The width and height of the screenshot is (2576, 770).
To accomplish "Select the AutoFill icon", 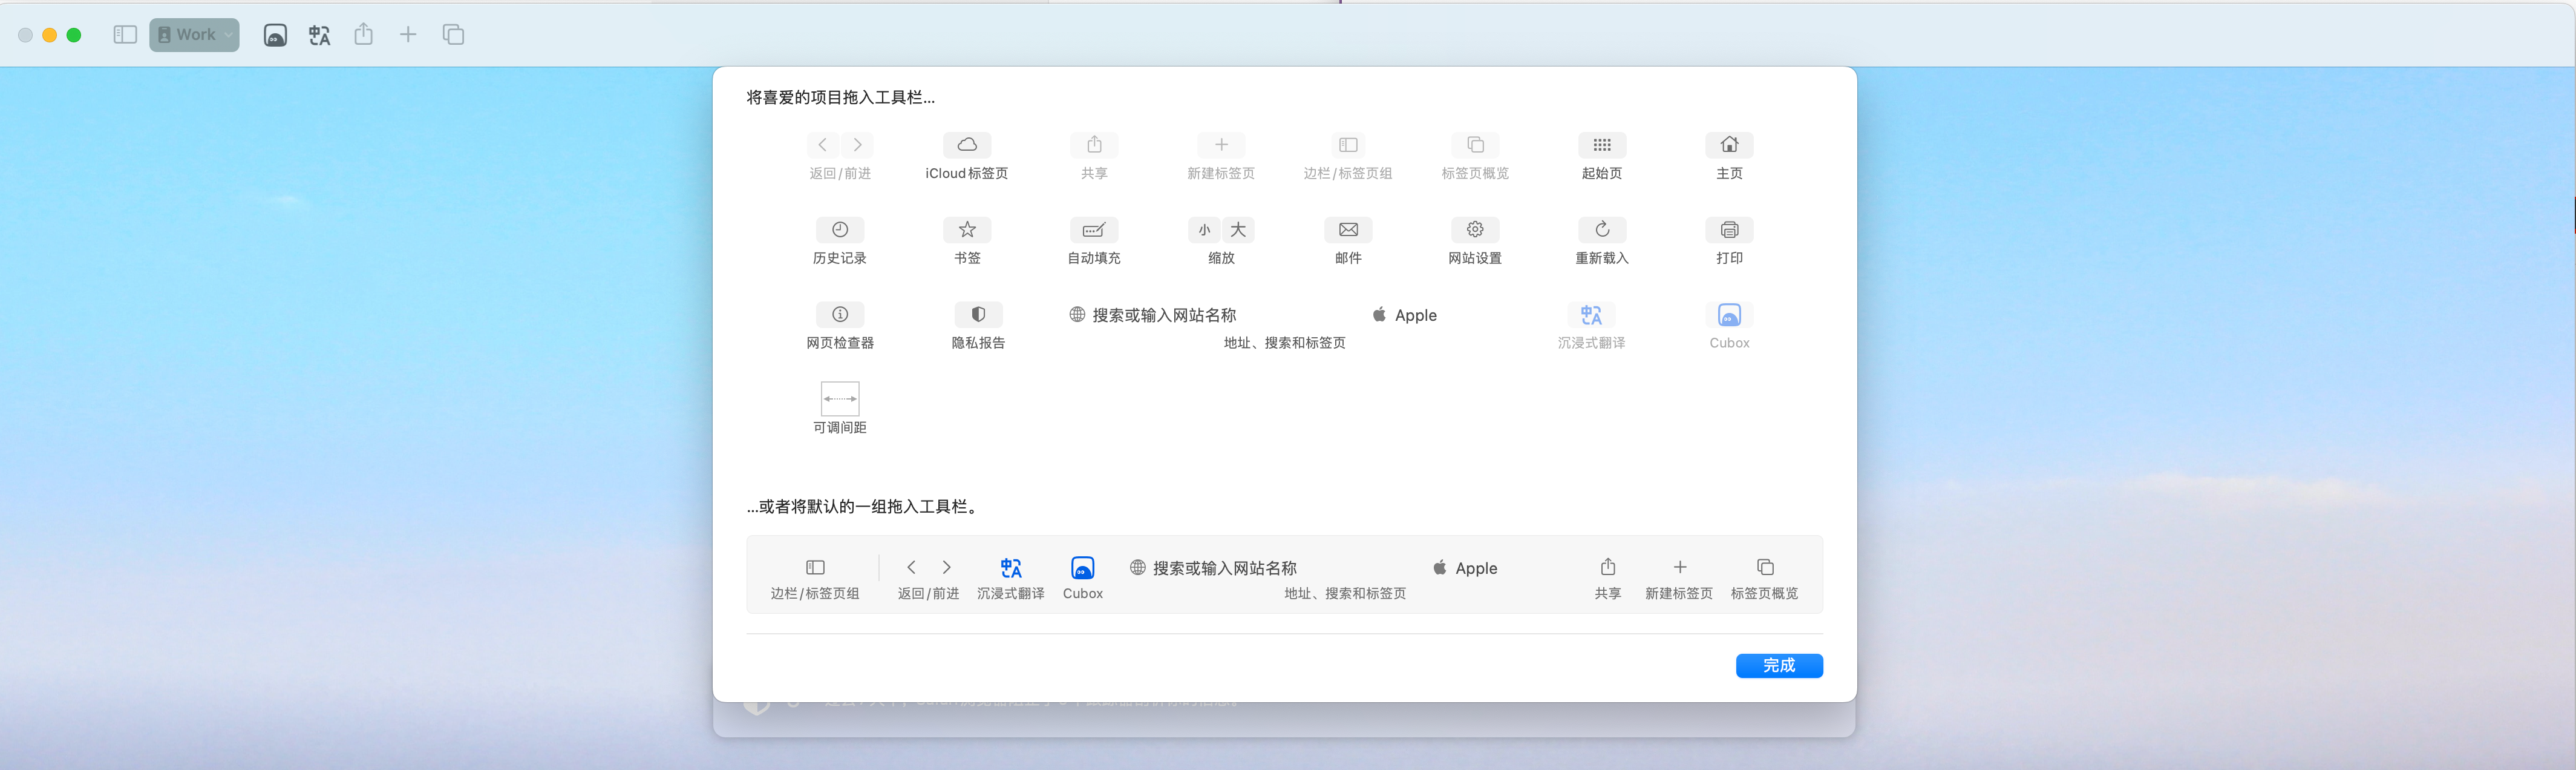I will (1093, 230).
